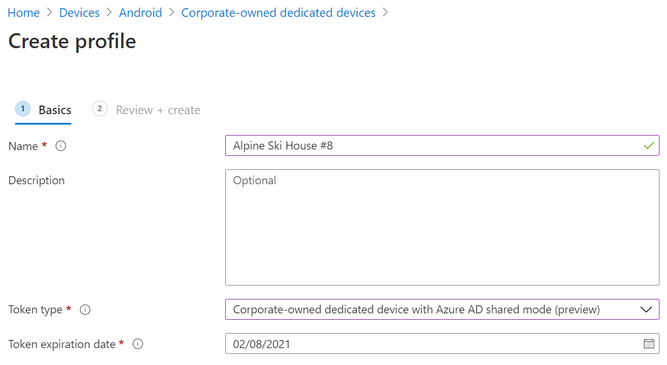Click the Name input field

(442, 145)
